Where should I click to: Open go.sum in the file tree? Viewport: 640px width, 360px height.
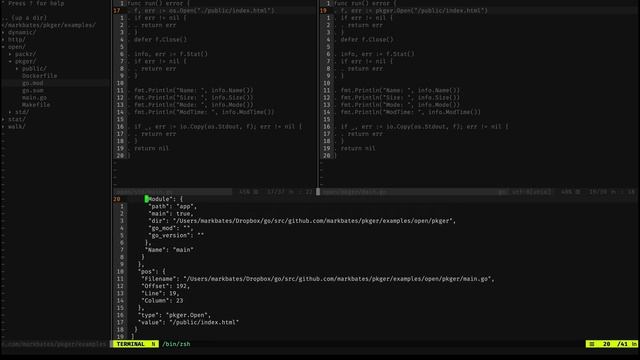coord(33,90)
